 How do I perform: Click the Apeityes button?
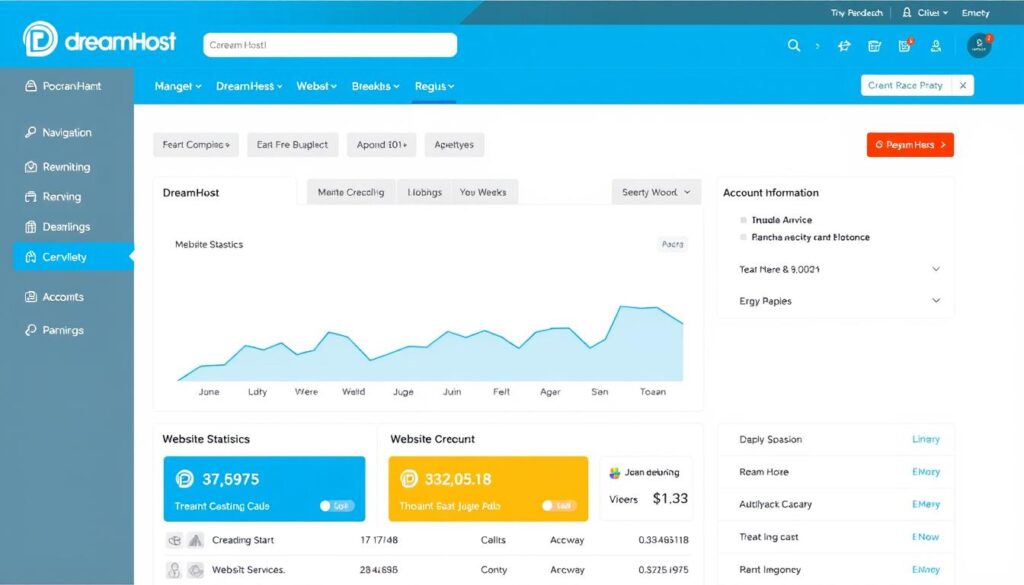[x=454, y=145]
